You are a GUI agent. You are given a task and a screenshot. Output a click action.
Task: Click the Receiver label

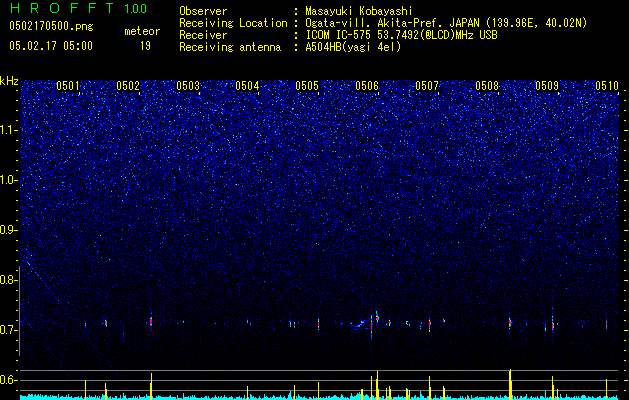(203, 35)
